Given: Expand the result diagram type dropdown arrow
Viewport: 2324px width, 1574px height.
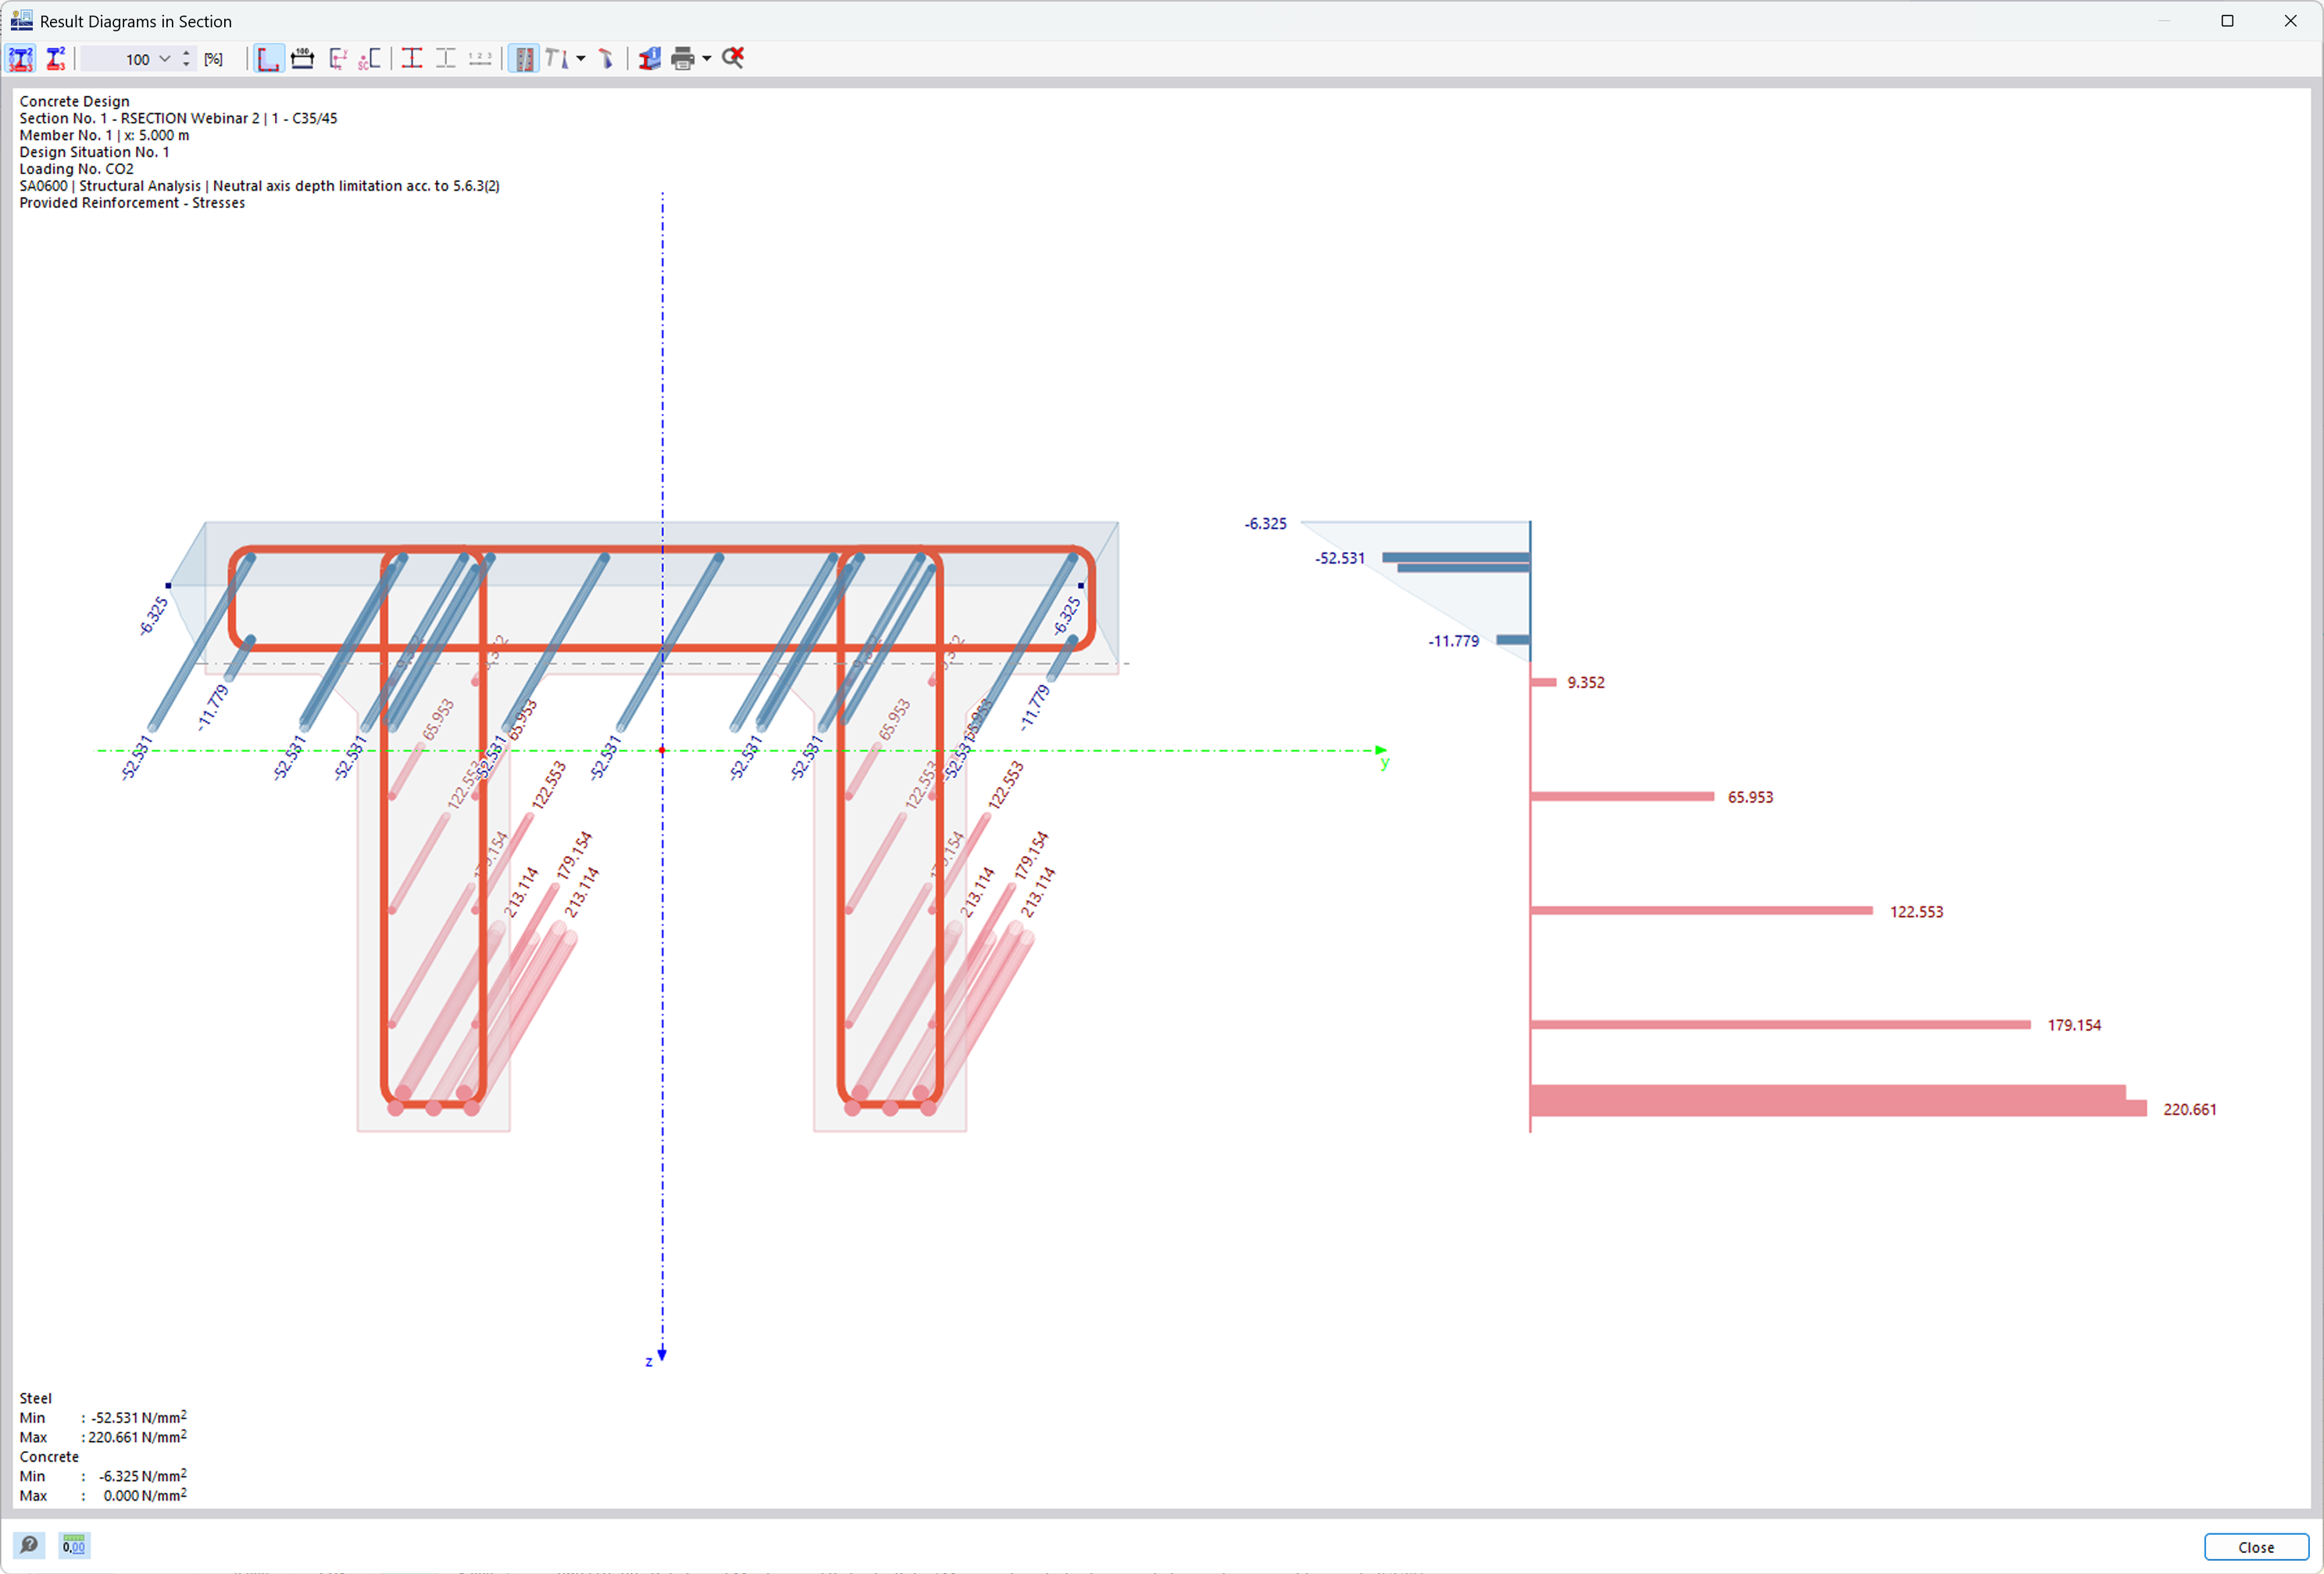Looking at the screenshot, I should 581,59.
